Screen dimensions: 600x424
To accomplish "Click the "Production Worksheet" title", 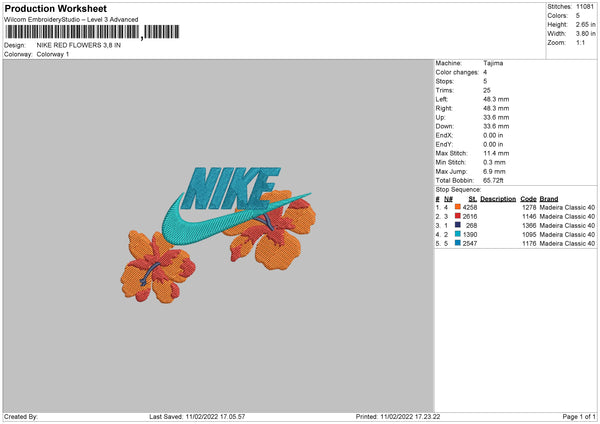I will point(55,9).
